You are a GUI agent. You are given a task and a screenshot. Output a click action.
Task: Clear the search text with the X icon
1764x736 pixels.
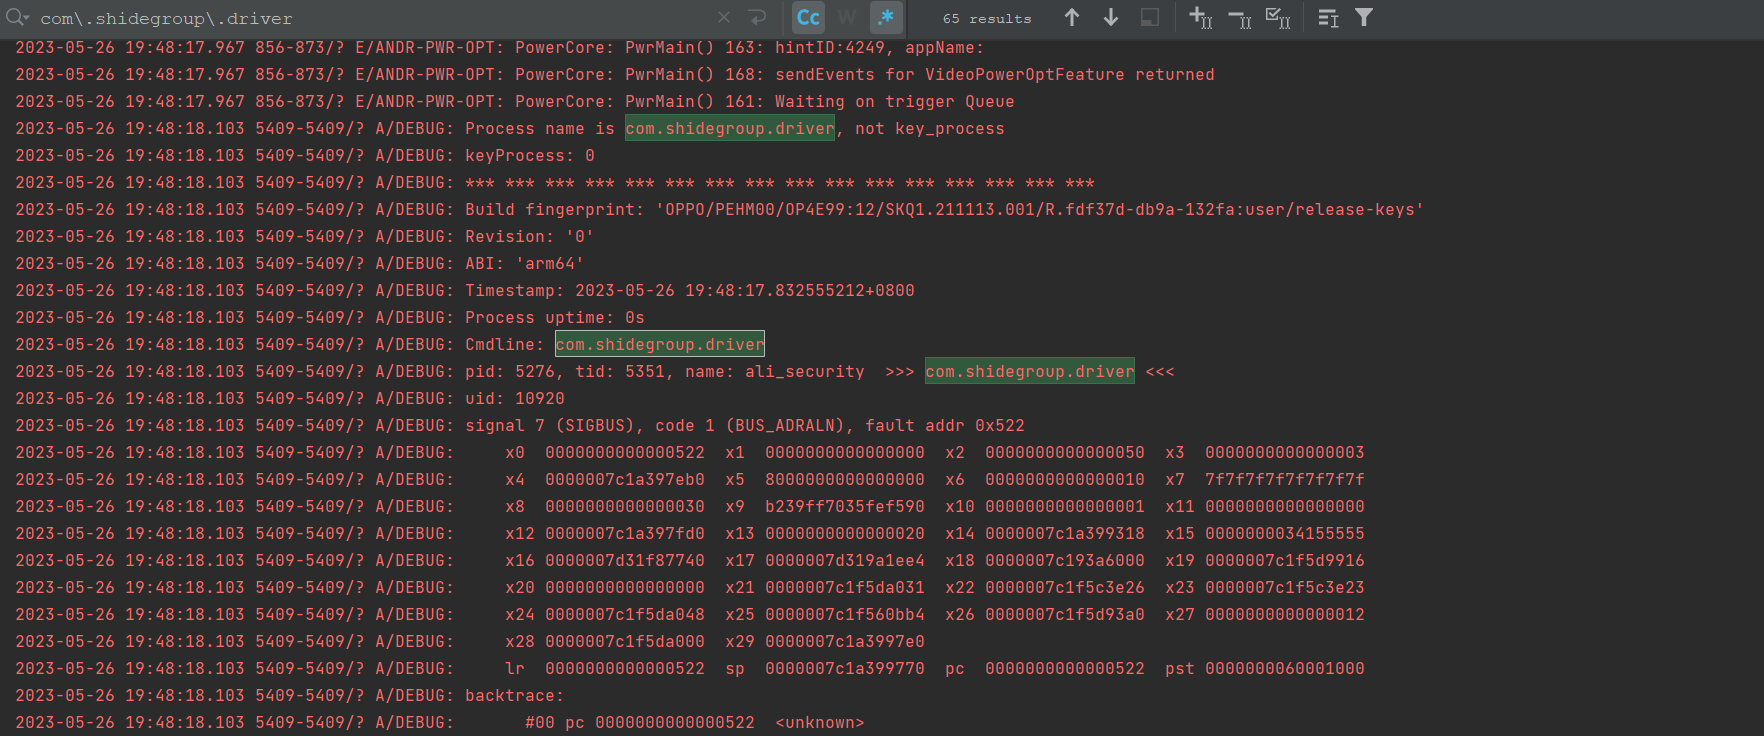pos(724,18)
